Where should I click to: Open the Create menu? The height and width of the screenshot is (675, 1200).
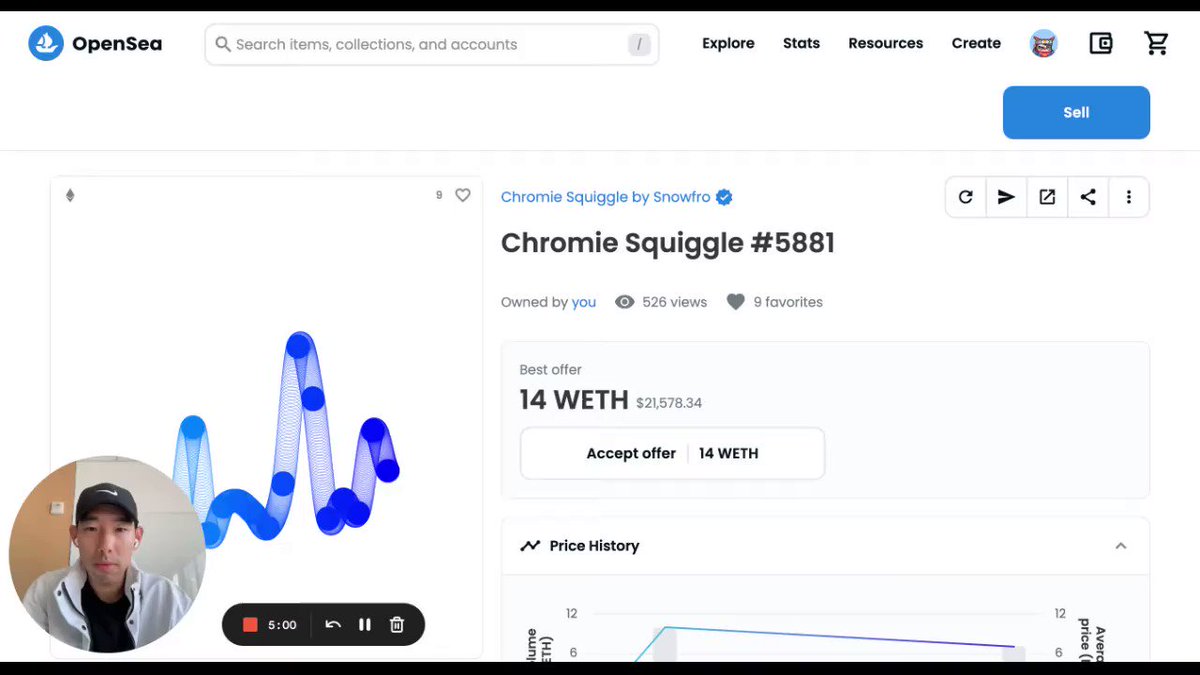976,44
